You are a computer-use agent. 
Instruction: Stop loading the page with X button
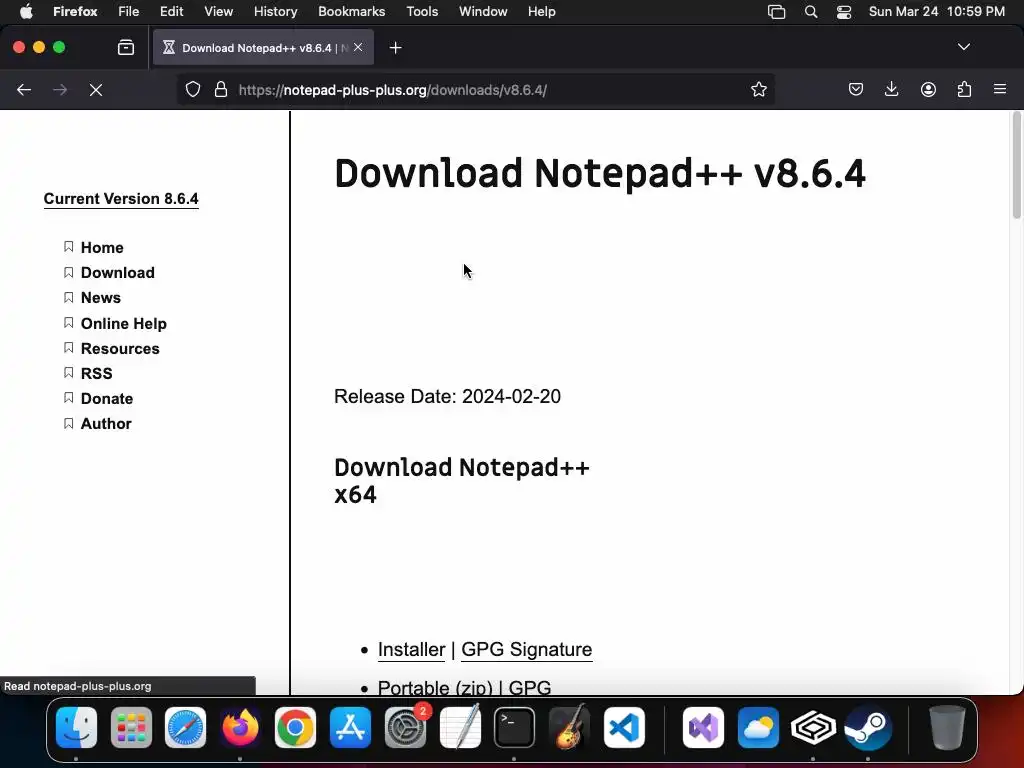coord(96,89)
